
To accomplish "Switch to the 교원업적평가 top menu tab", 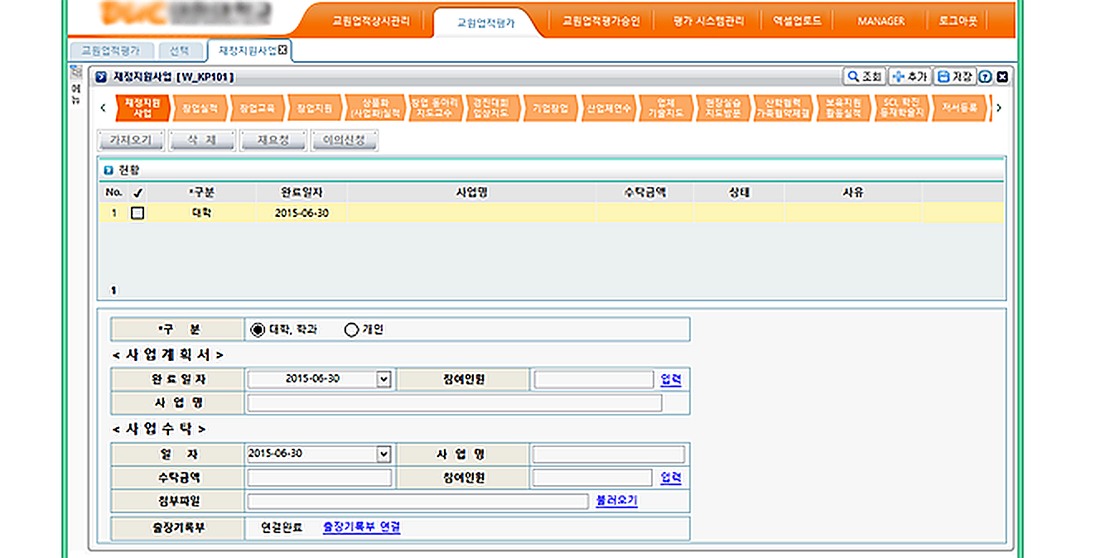I will click(x=486, y=22).
